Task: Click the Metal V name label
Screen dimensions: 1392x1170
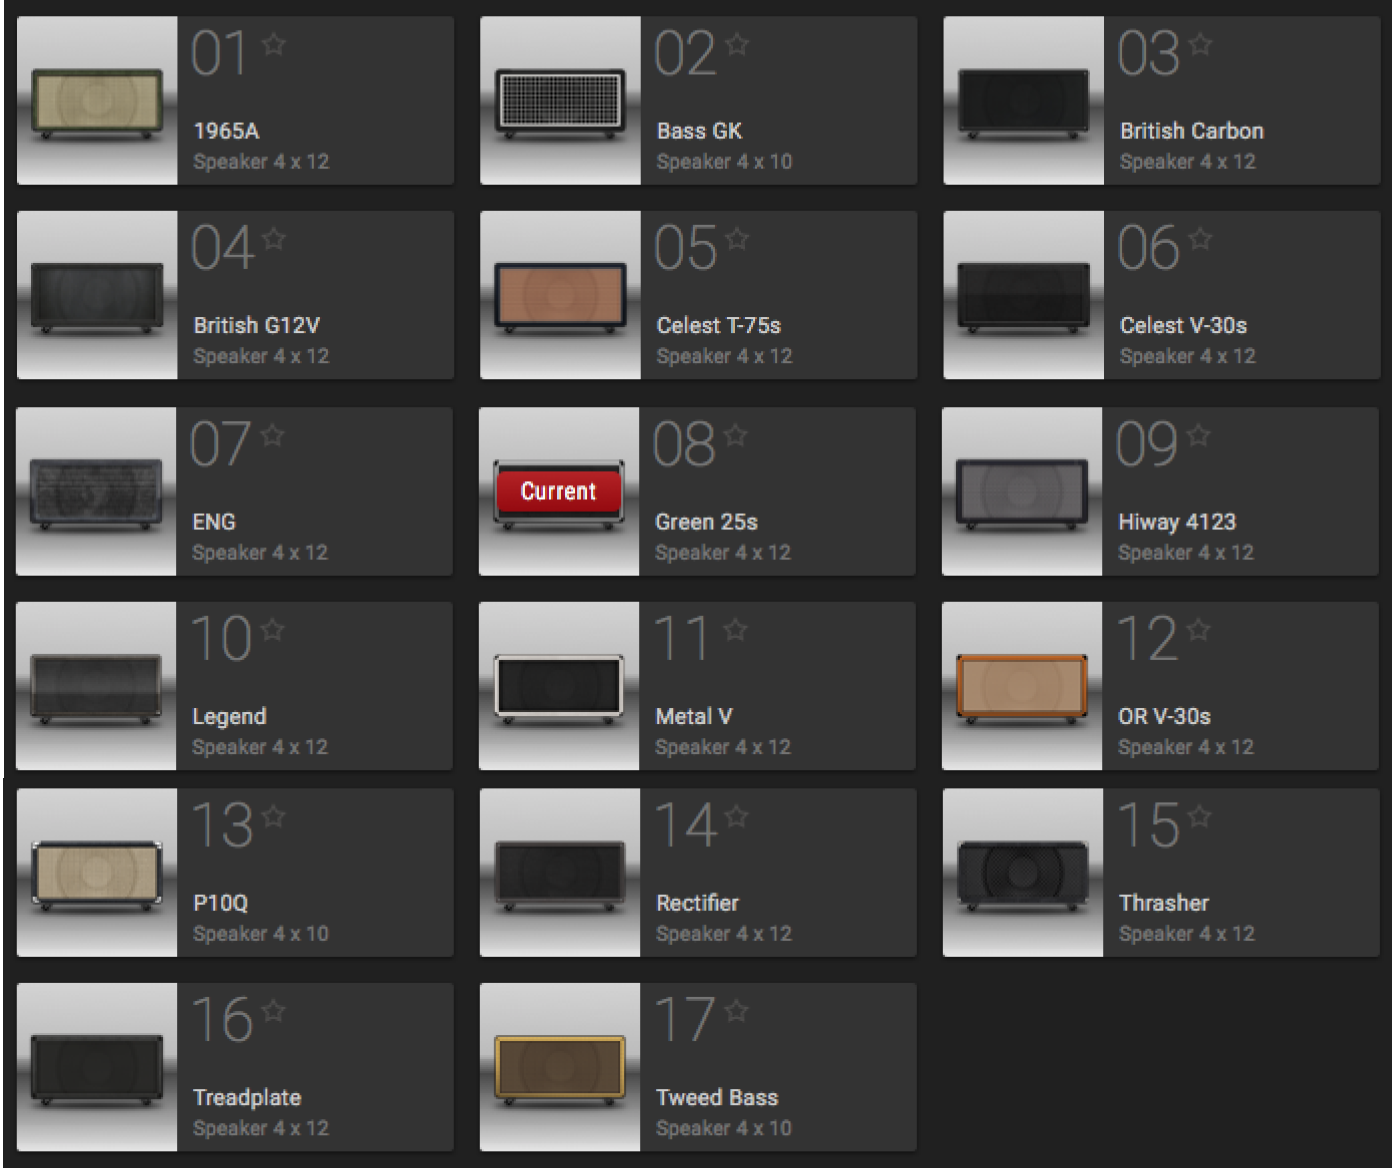Action: 694,716
